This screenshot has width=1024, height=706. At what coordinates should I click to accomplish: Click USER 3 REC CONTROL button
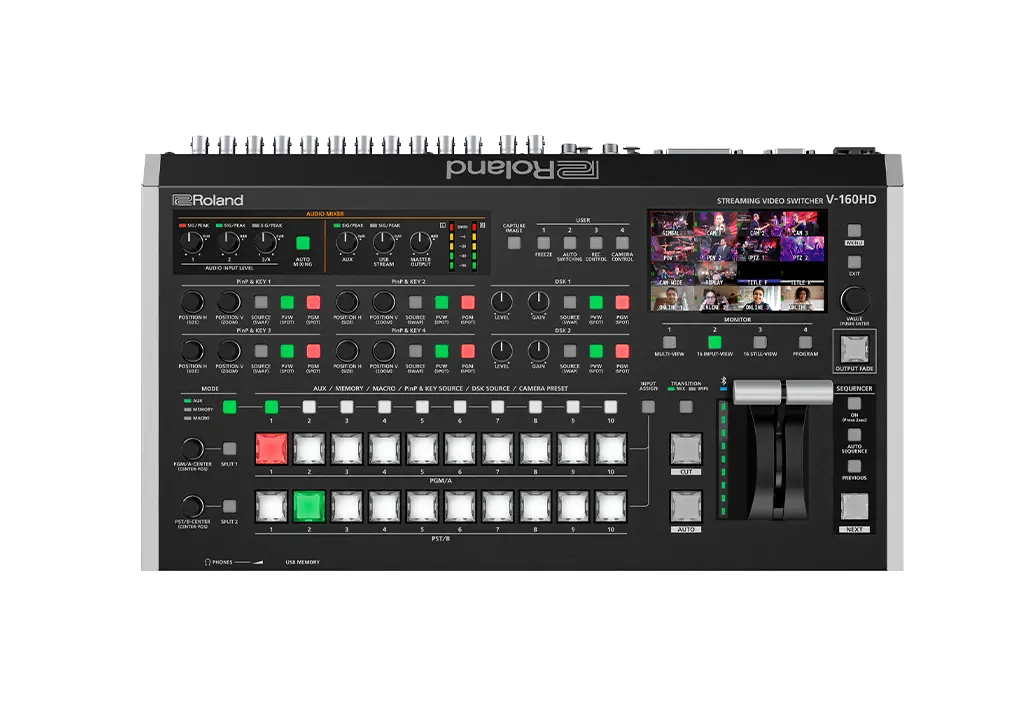tap(596, 243)
